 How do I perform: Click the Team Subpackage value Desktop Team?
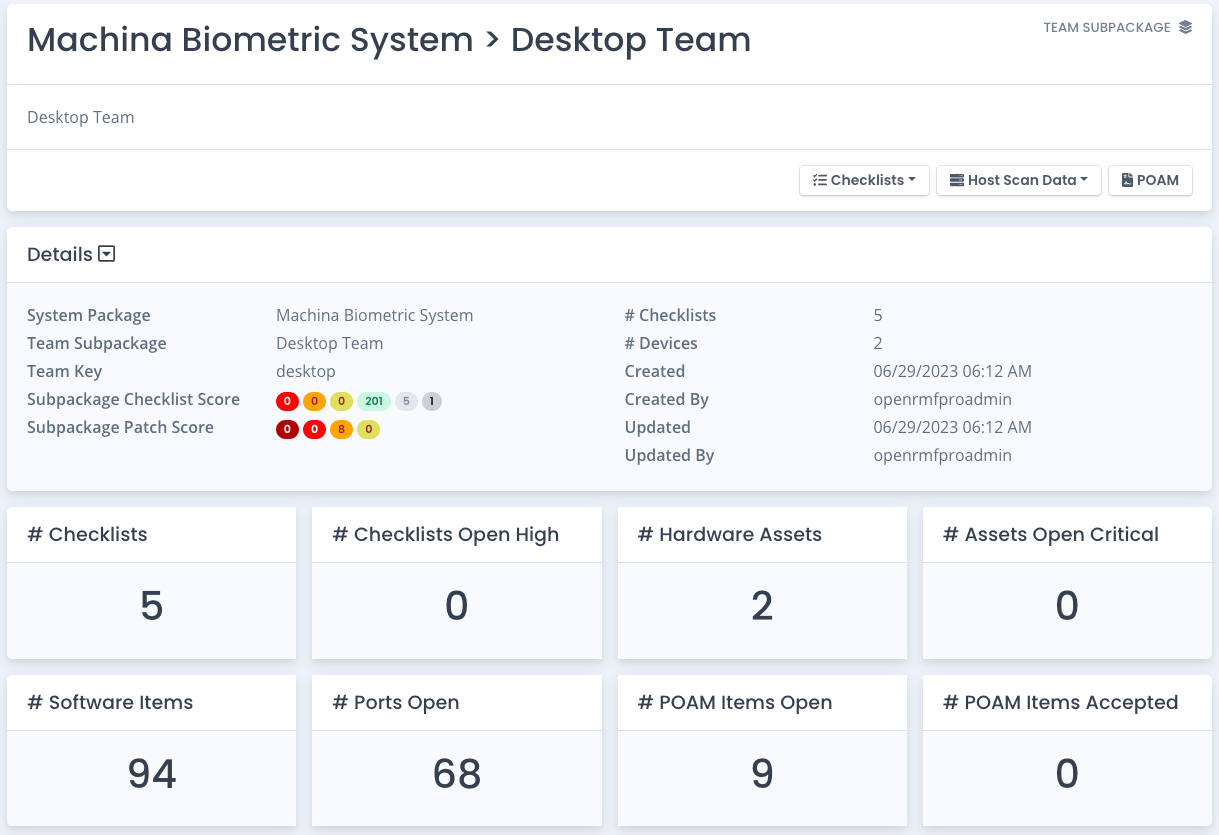click(329, 343)
